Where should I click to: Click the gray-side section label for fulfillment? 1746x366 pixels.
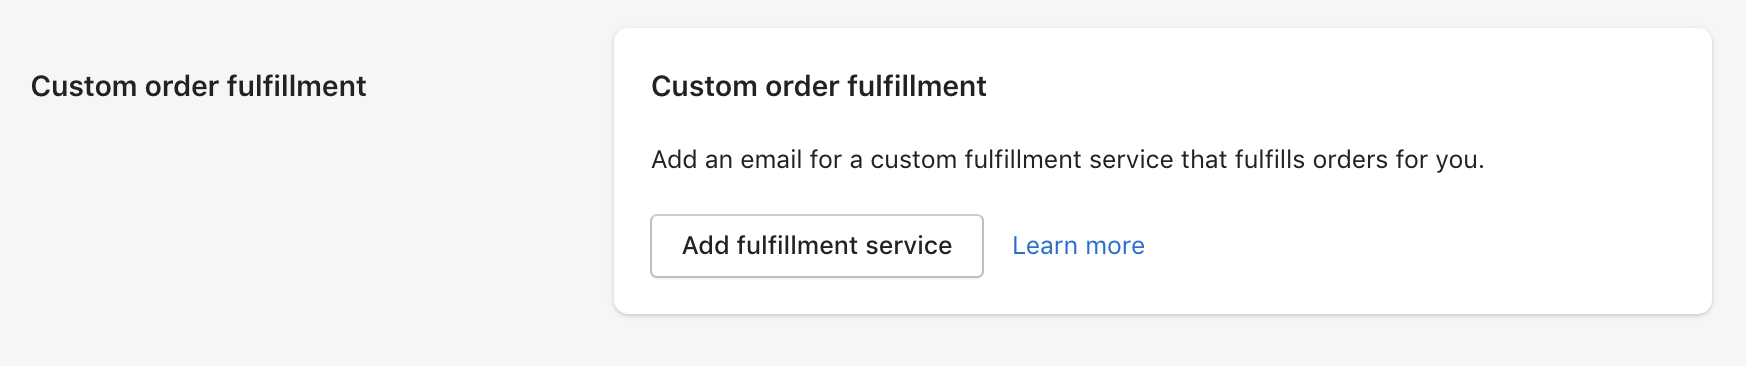coord(199,86)
